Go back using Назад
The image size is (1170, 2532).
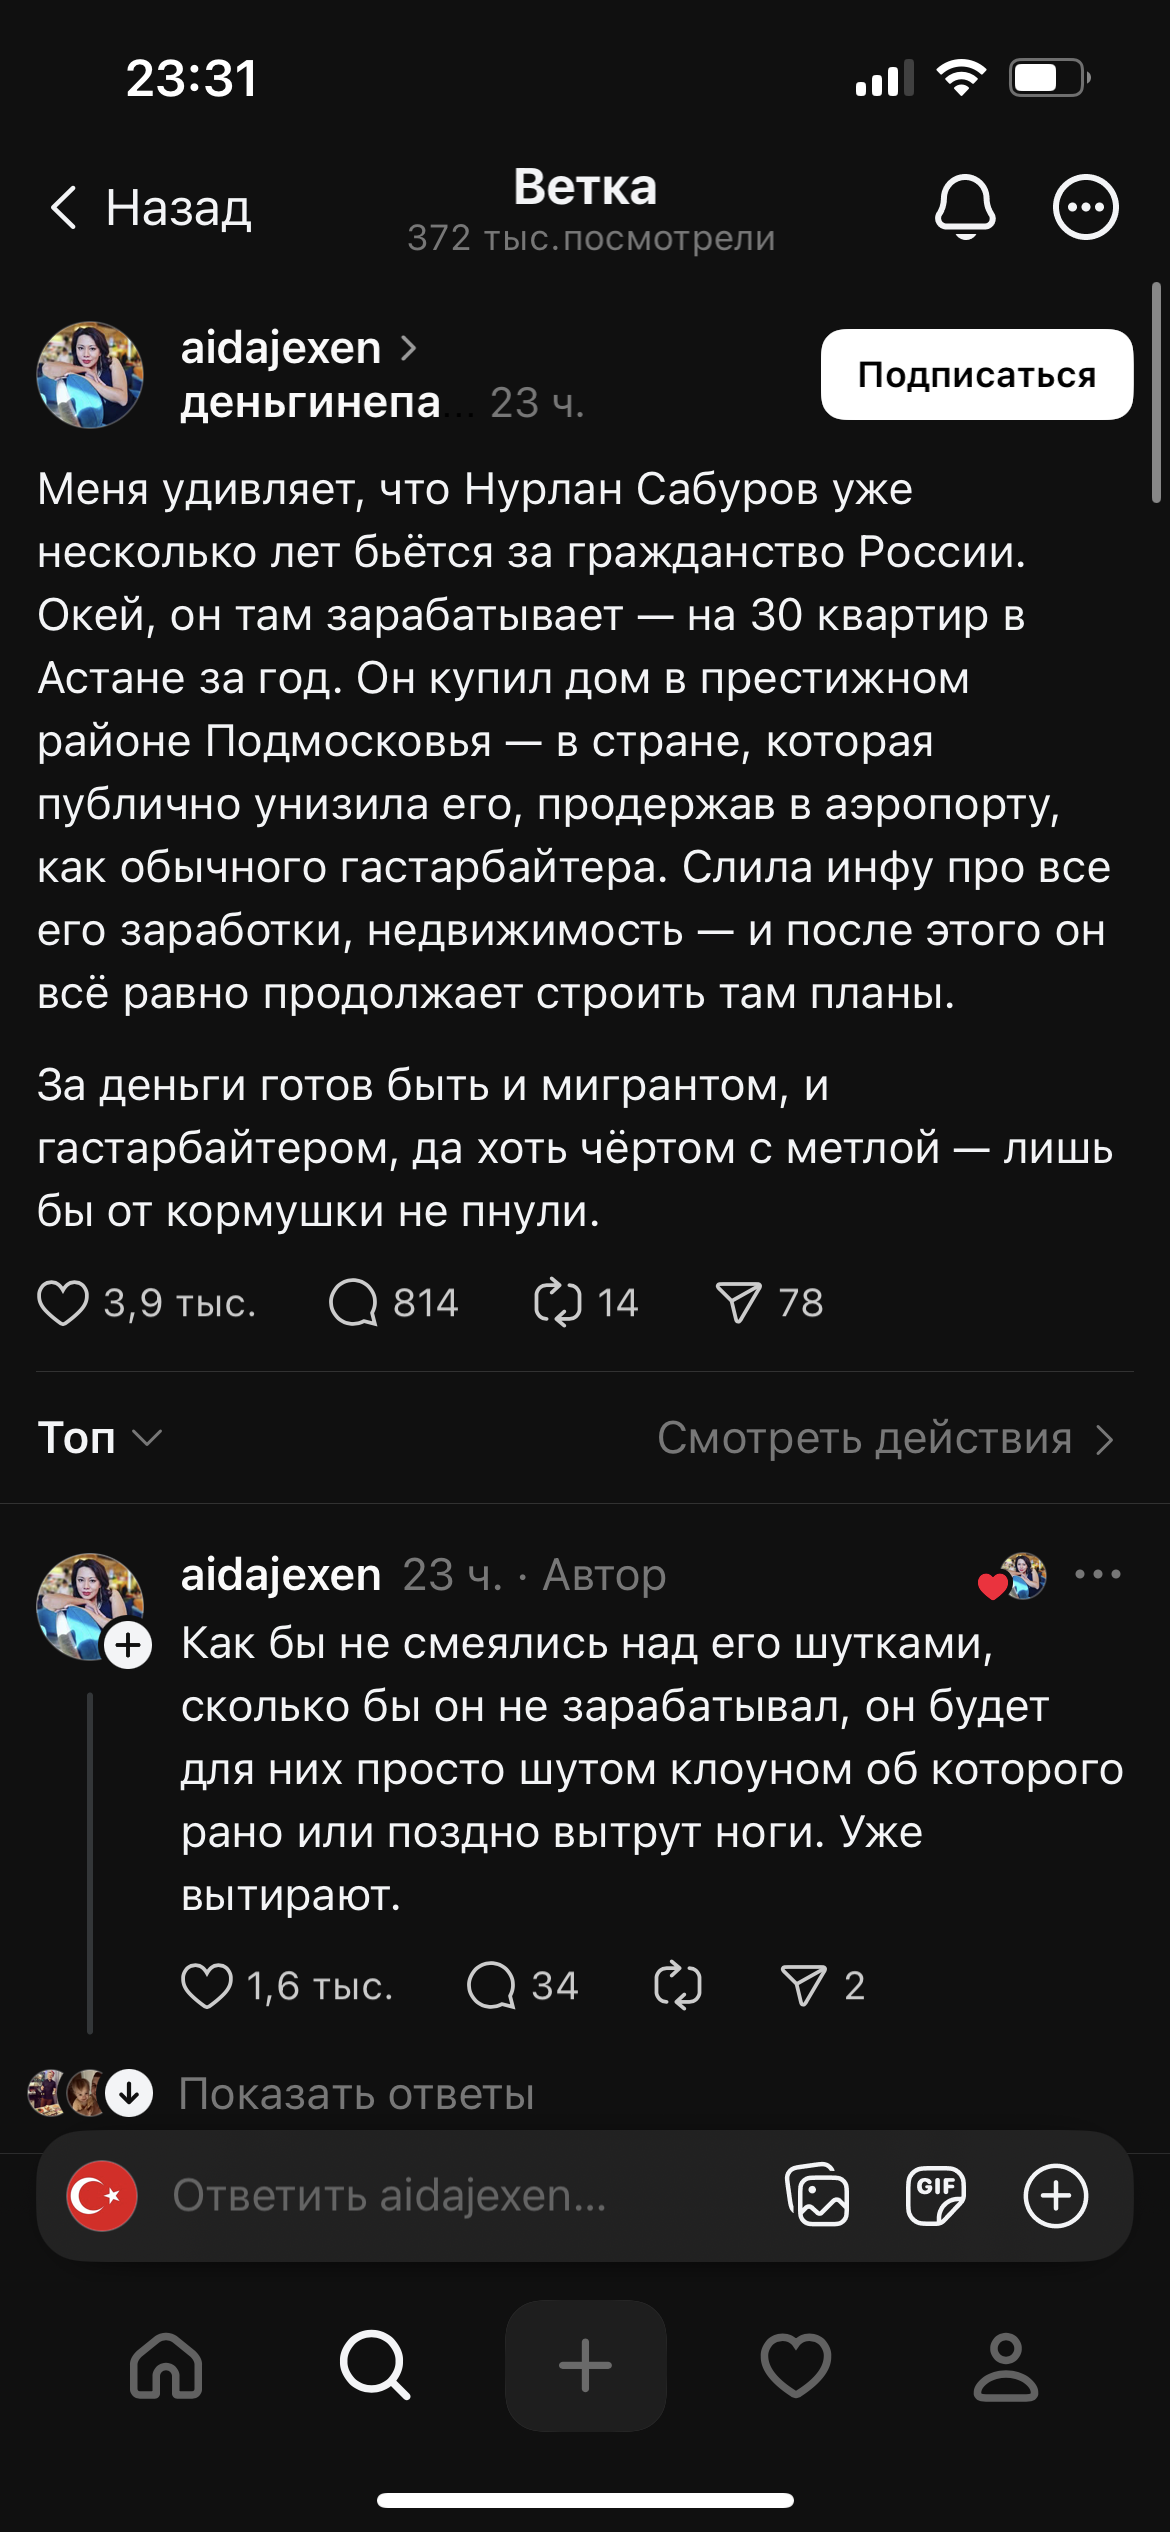point(150,208)
